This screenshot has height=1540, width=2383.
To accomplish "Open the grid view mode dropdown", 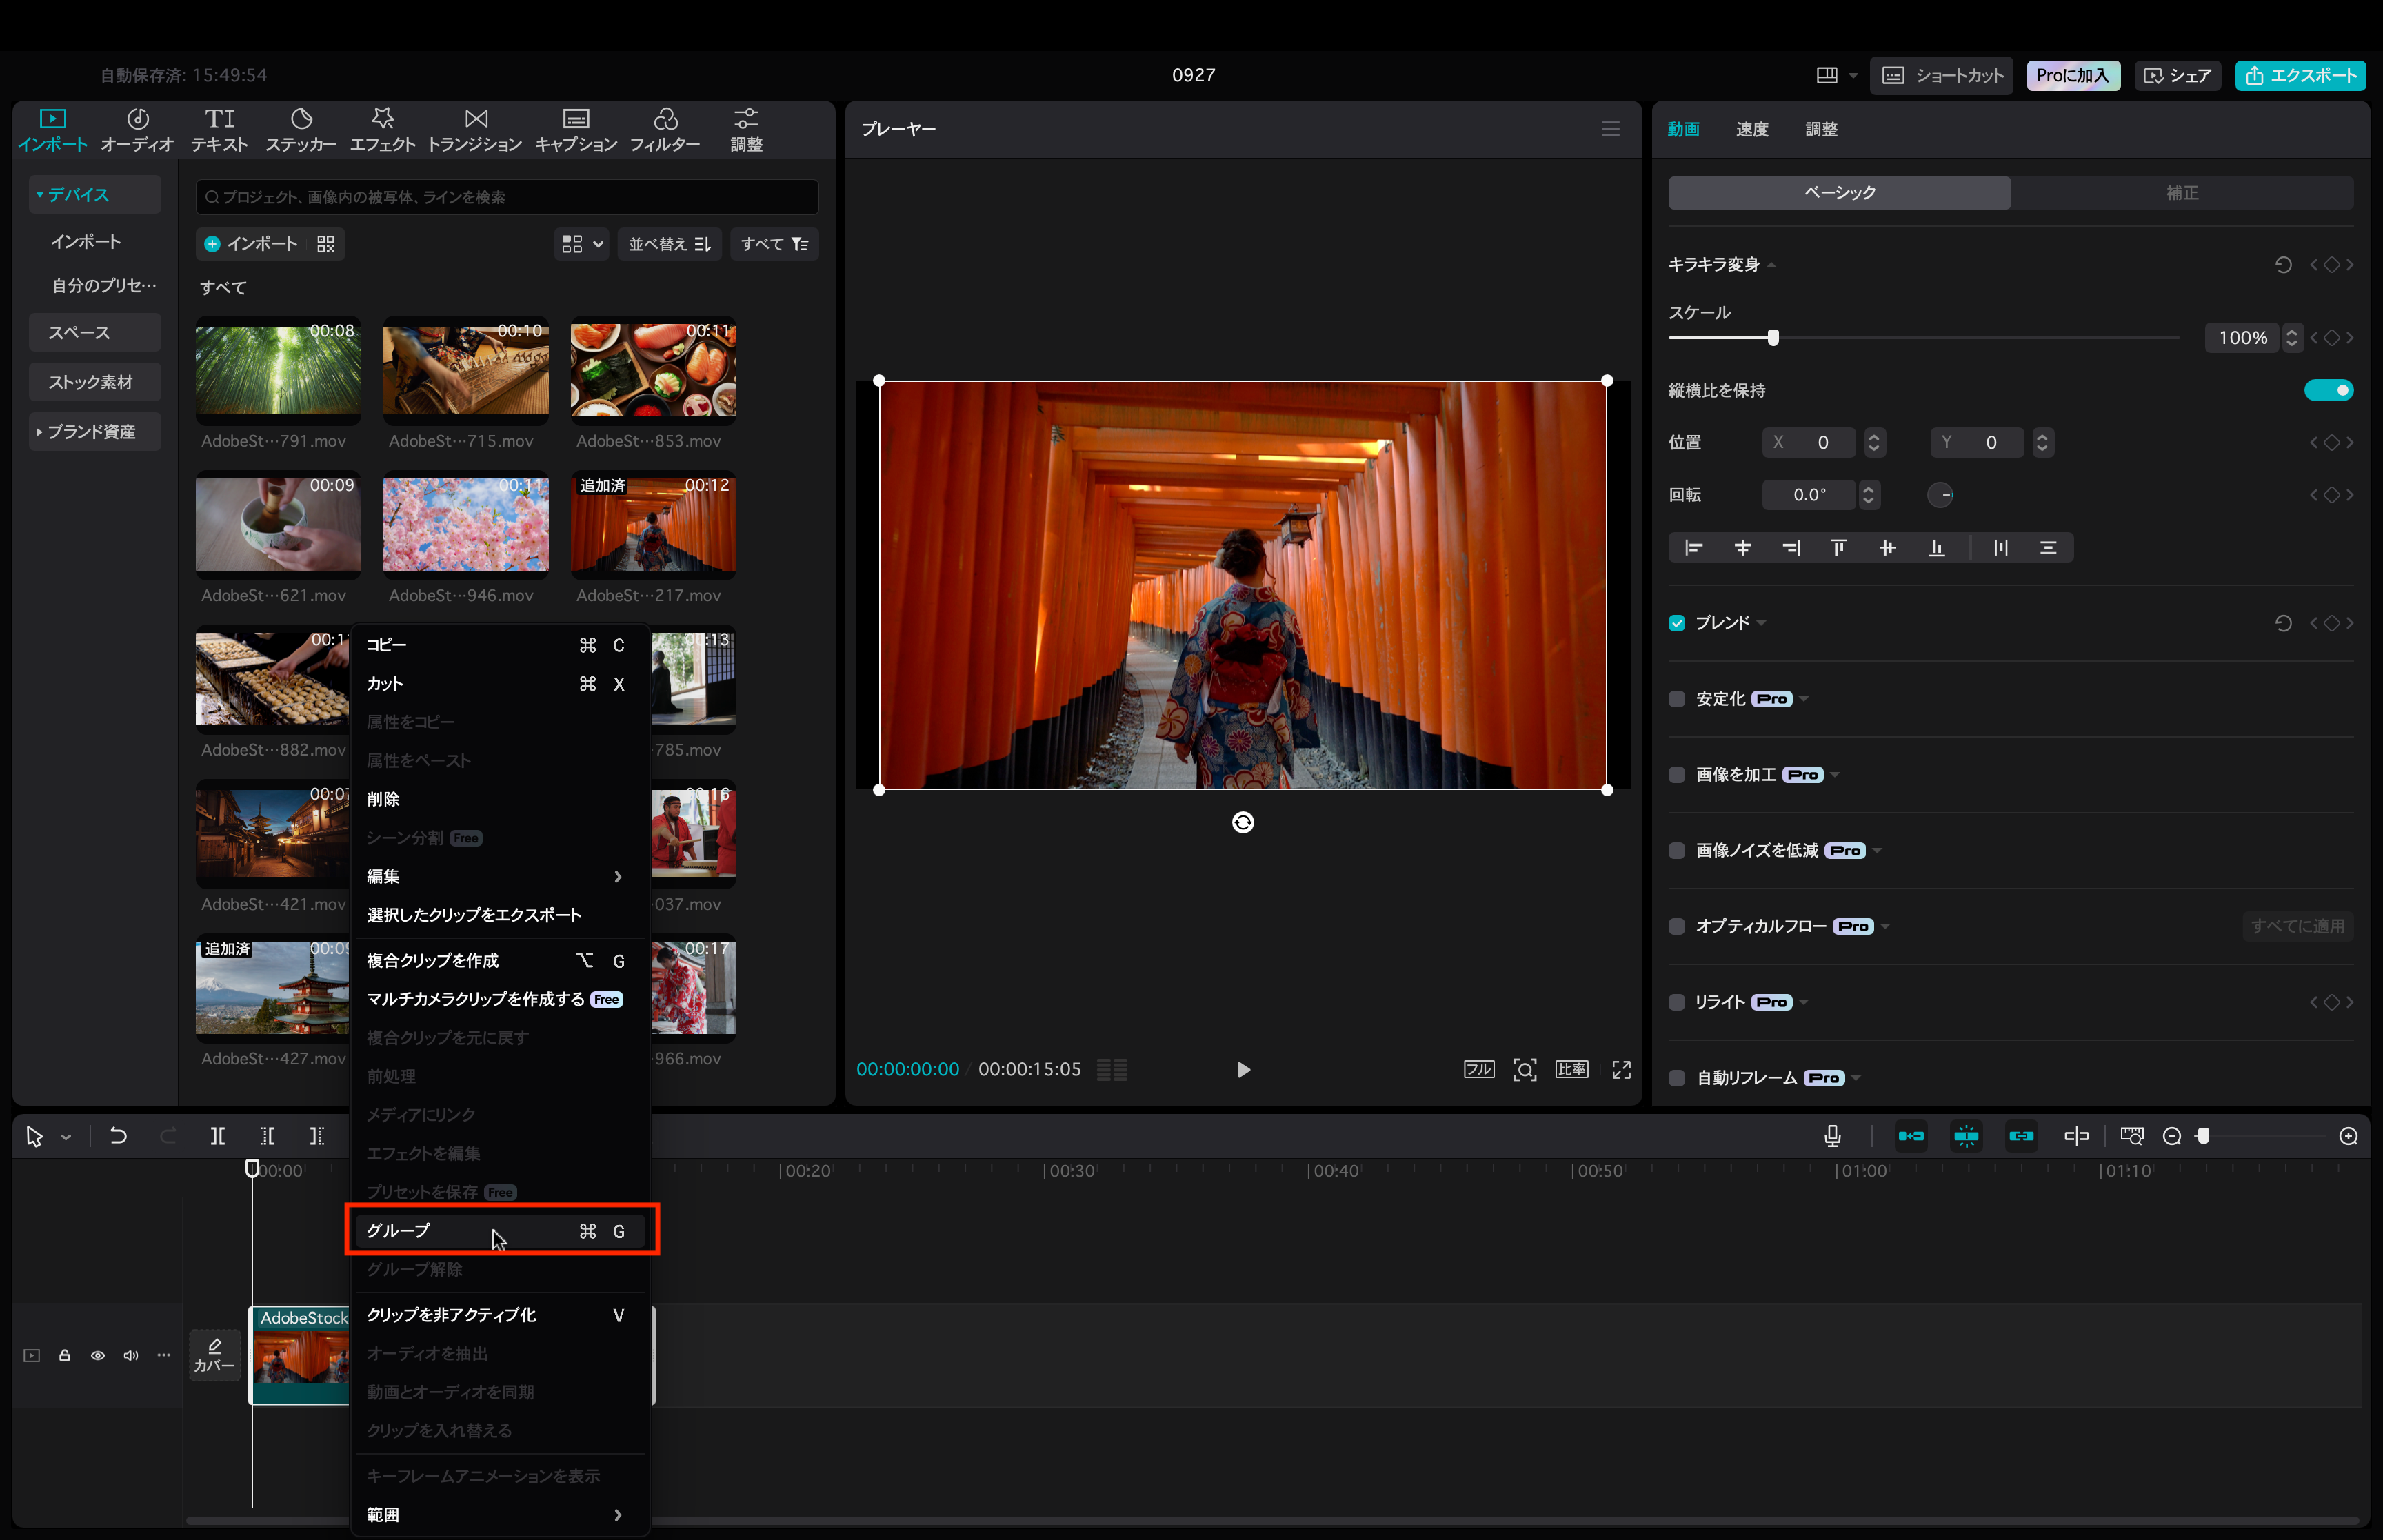I will coord(582,244).
